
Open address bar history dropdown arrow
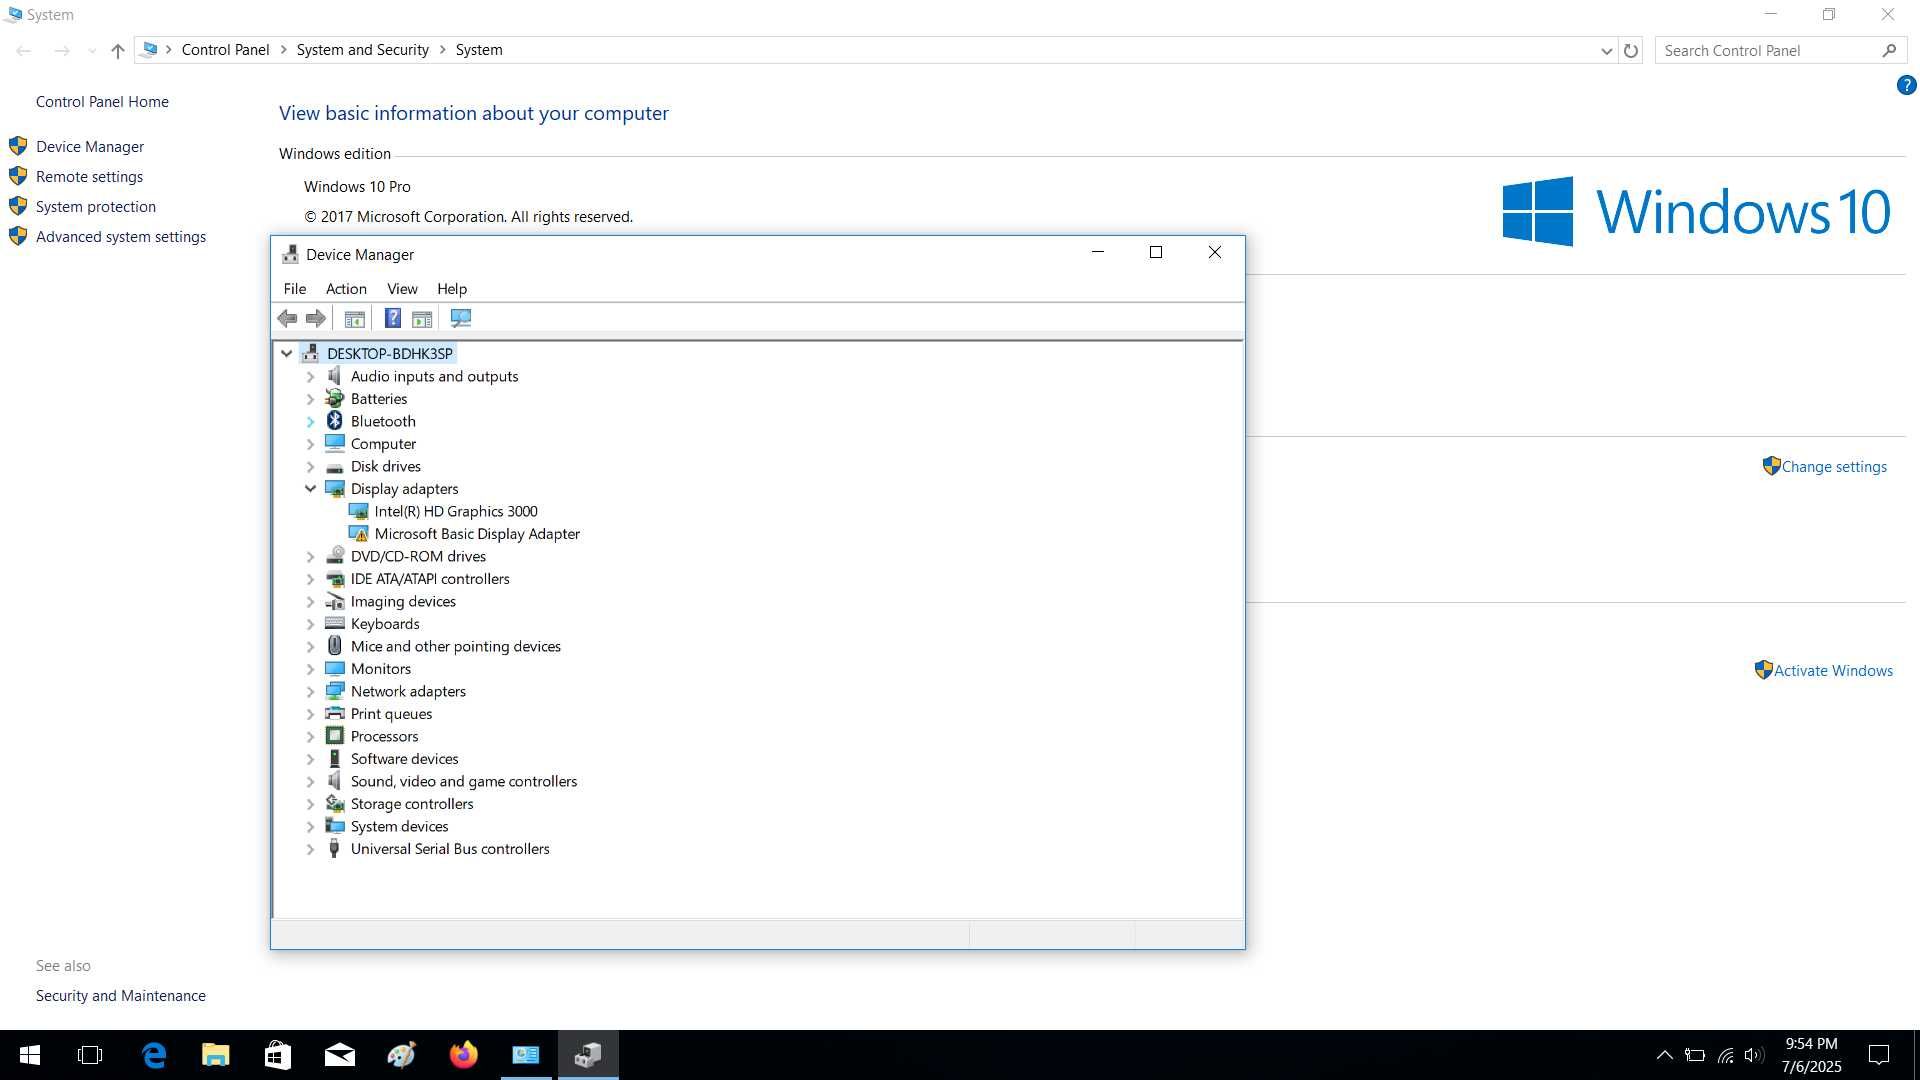[1606, 51]
